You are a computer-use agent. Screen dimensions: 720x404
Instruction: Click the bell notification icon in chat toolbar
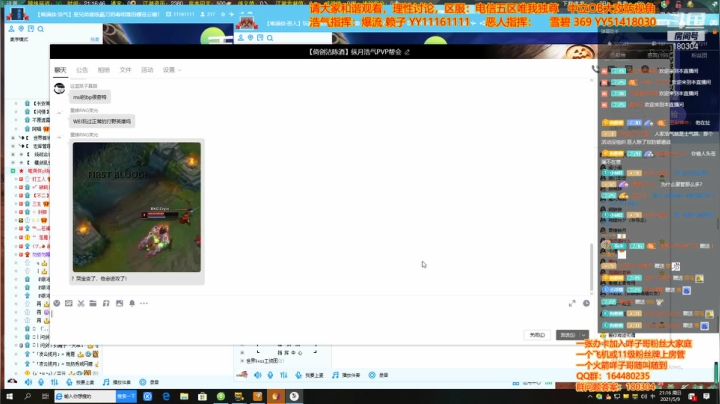click(132, 303)
